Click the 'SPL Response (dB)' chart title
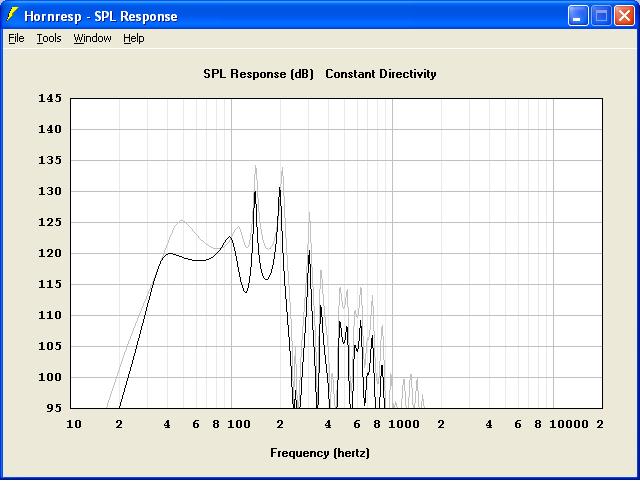This screenshot has width=640, height=500. pyautogui.click(x=258, y=74)
